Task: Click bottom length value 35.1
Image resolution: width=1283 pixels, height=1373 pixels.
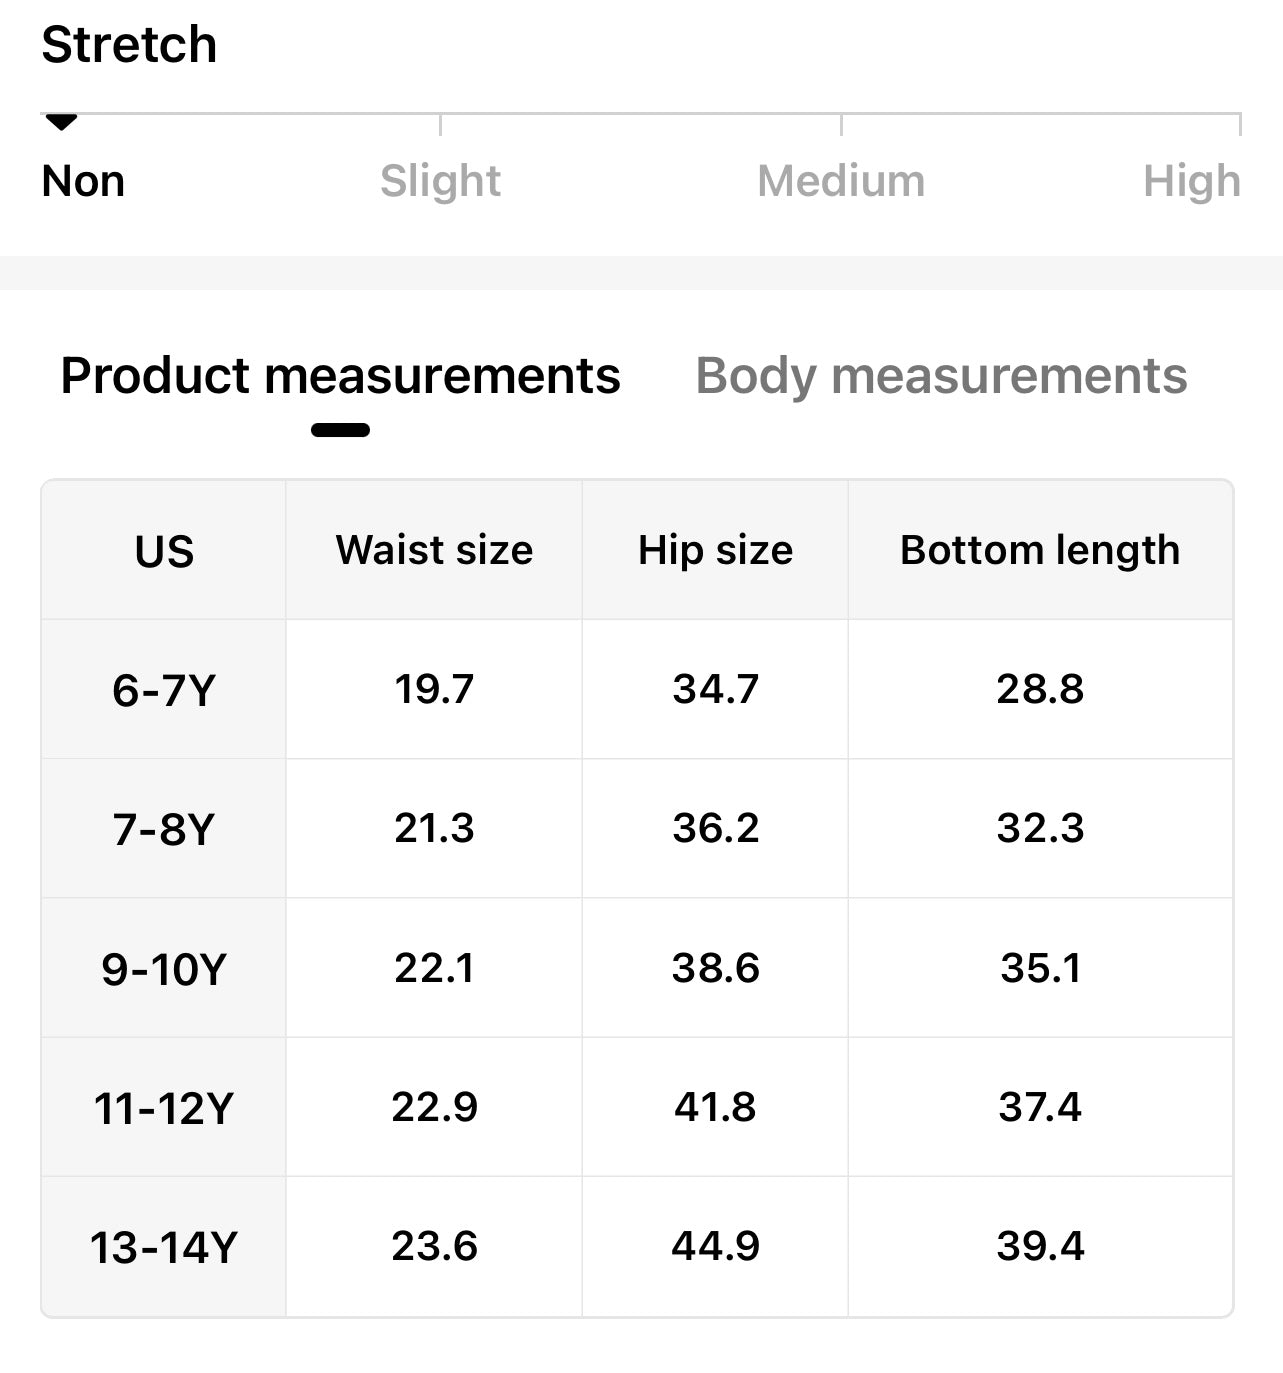Action: (1040, 968)
